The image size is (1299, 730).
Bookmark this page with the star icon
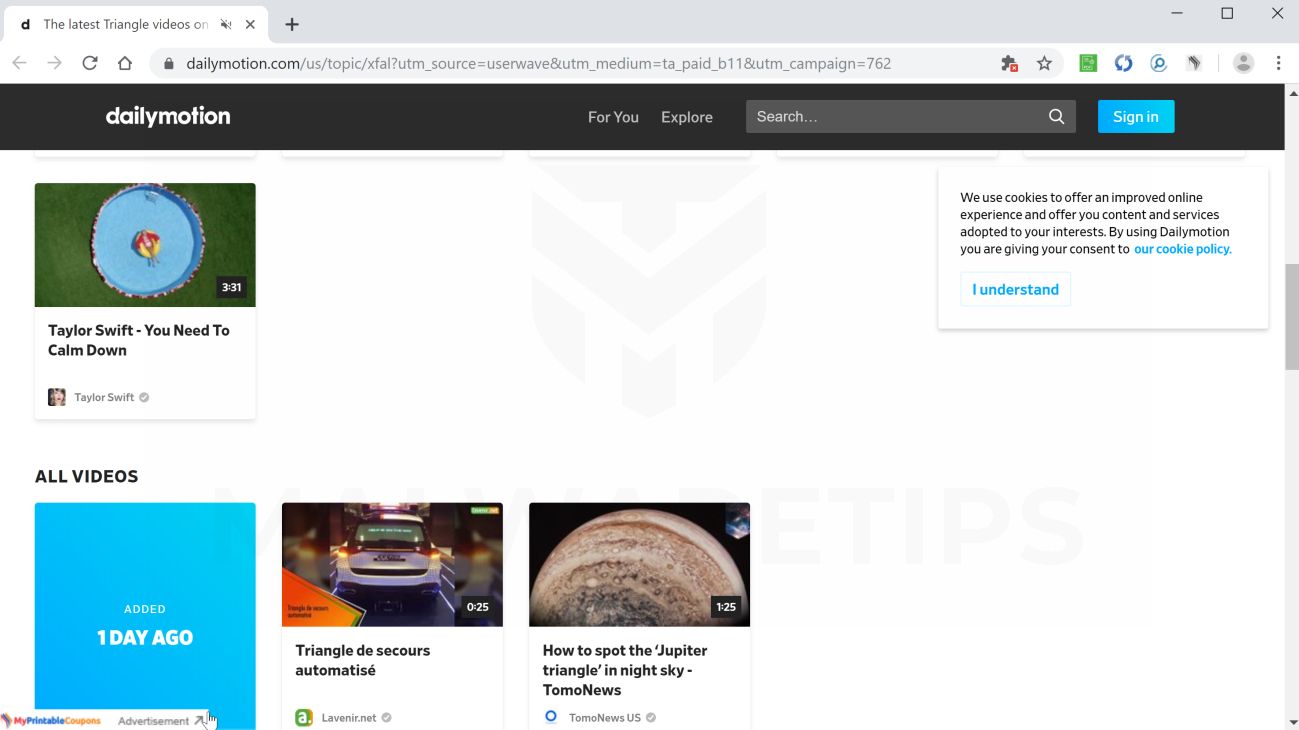pyautogui.click(x=1044, y=63)
